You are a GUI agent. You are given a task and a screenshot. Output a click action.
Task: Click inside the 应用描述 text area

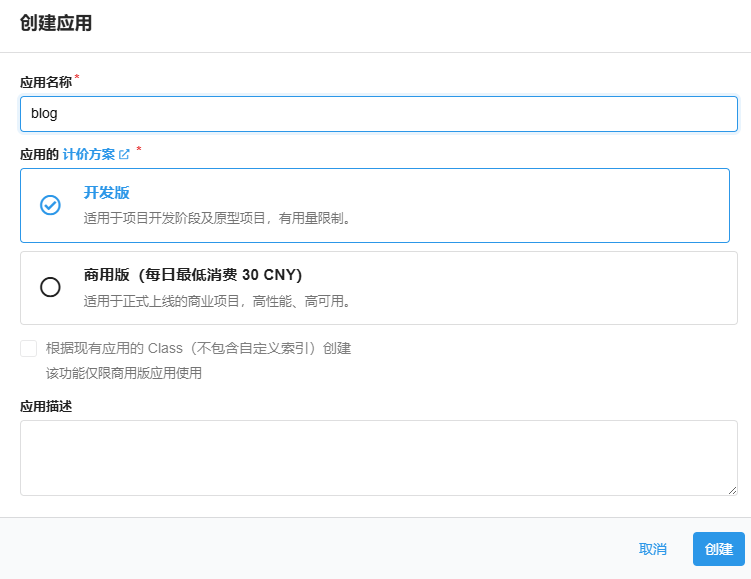(x=378, y=457)
